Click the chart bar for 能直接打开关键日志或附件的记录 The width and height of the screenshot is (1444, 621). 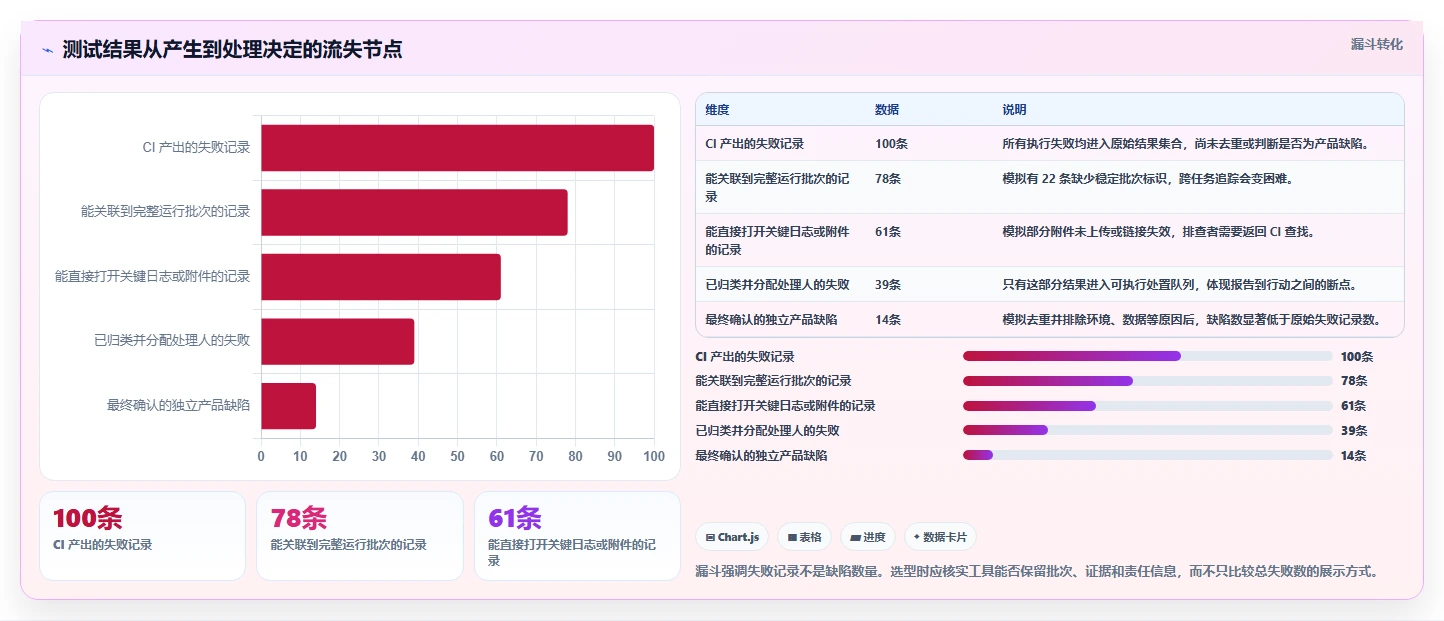(381, 277)
